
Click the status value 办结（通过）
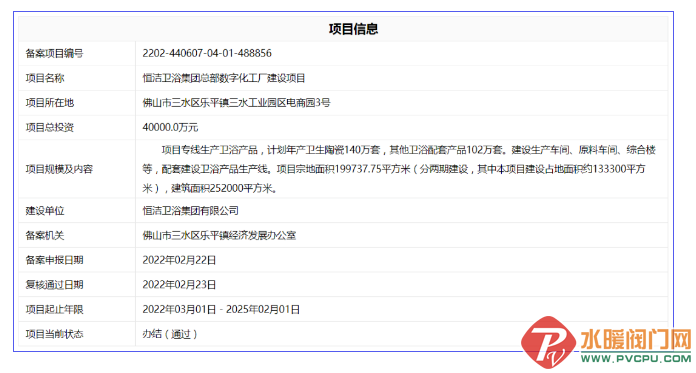(170, 334)
